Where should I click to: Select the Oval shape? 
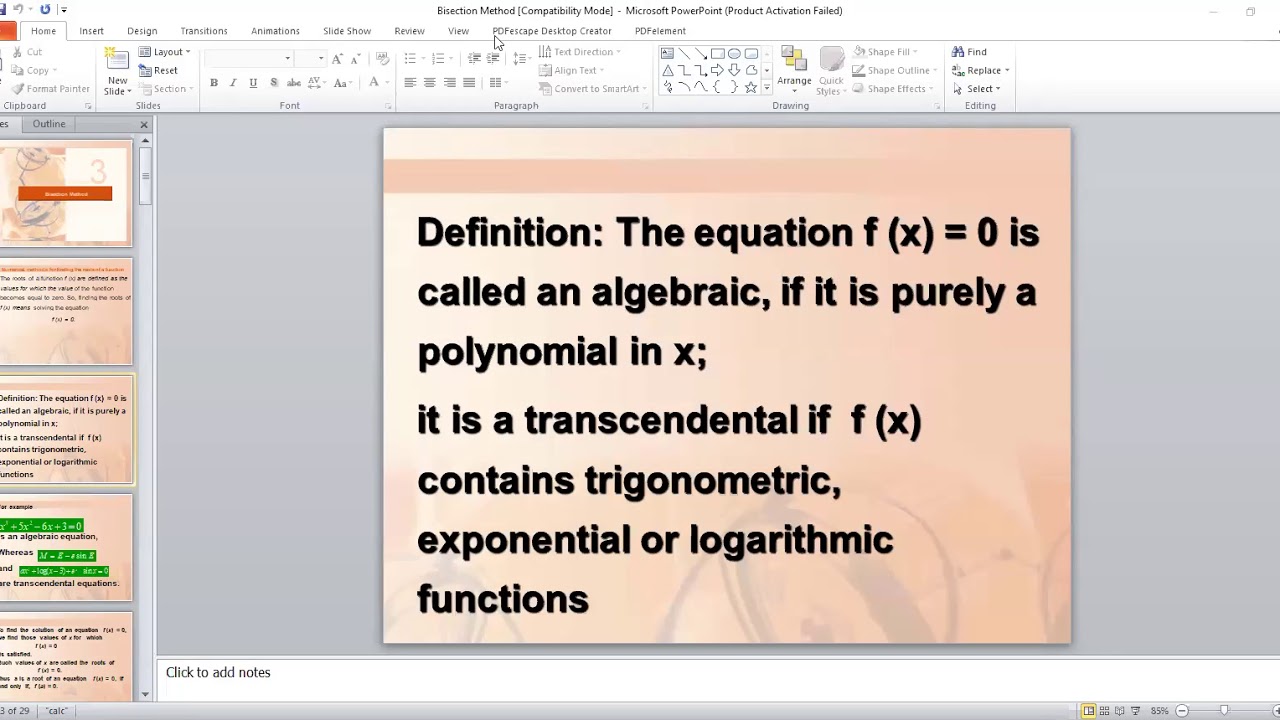[x=734, y=54]
